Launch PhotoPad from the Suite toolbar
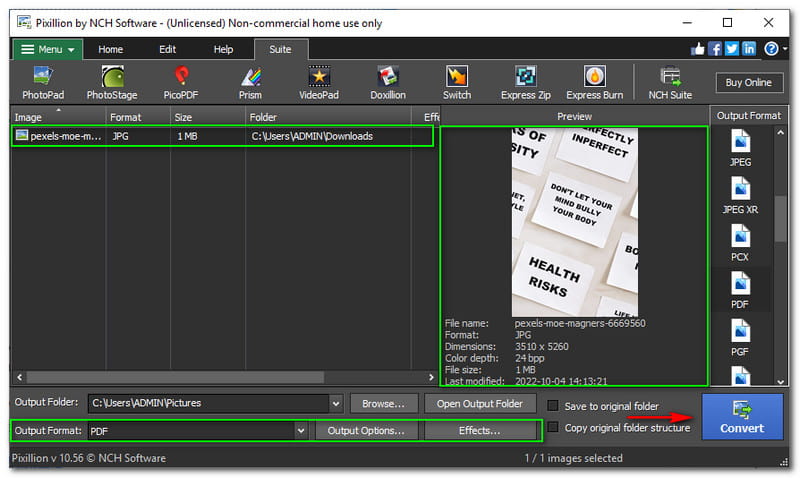 tap(43, 82)
